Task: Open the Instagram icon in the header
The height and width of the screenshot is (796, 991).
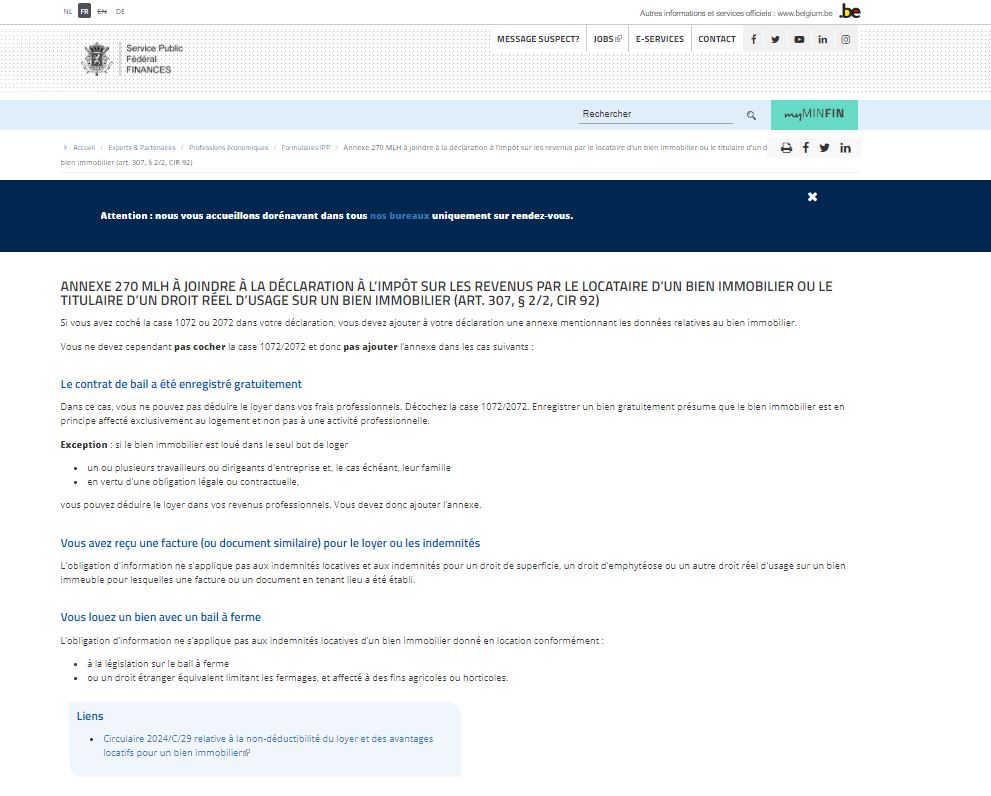Action: (x=845, y=38)
